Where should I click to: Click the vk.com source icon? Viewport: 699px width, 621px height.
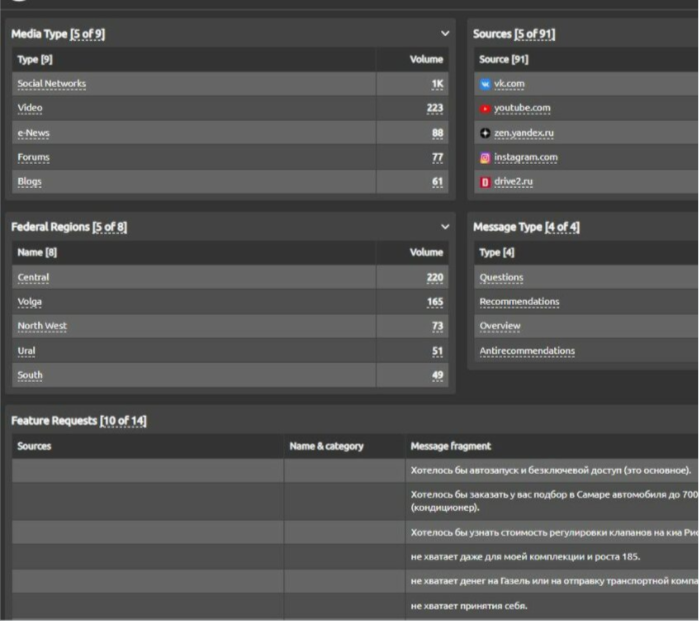(x=485, y=84)
